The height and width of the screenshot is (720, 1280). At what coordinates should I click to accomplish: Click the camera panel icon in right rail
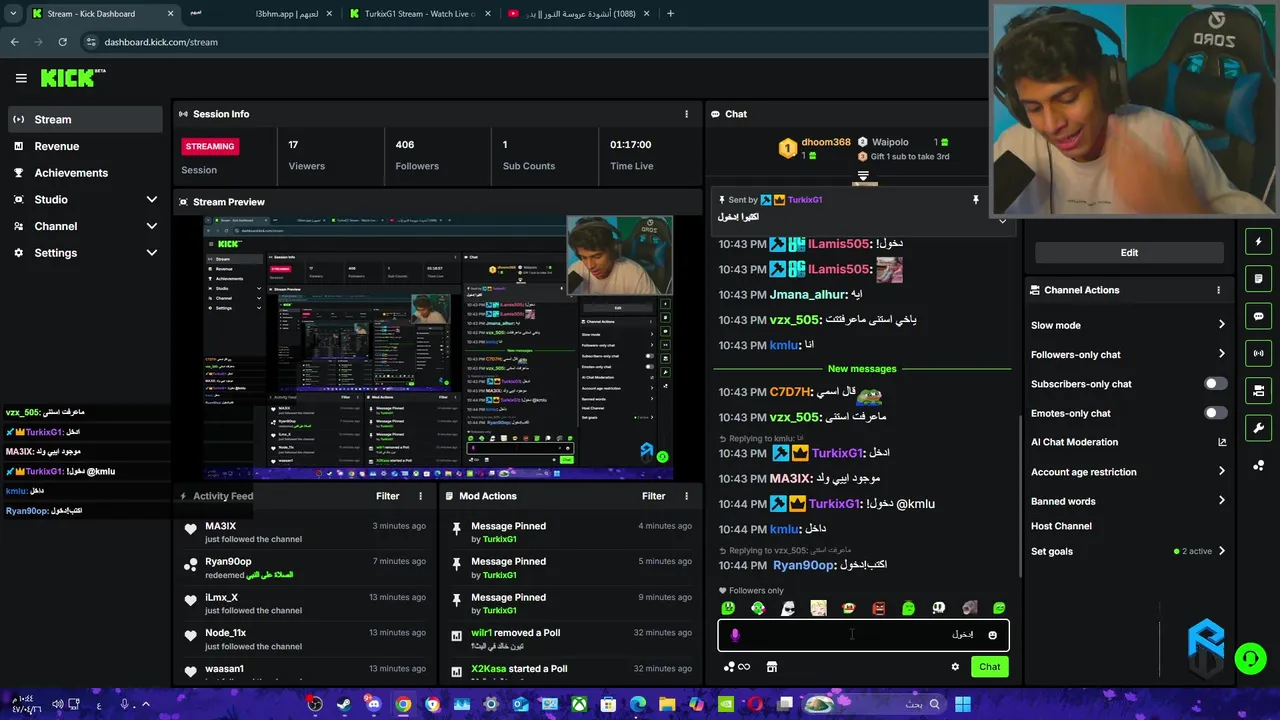(x=1258, y=391)
